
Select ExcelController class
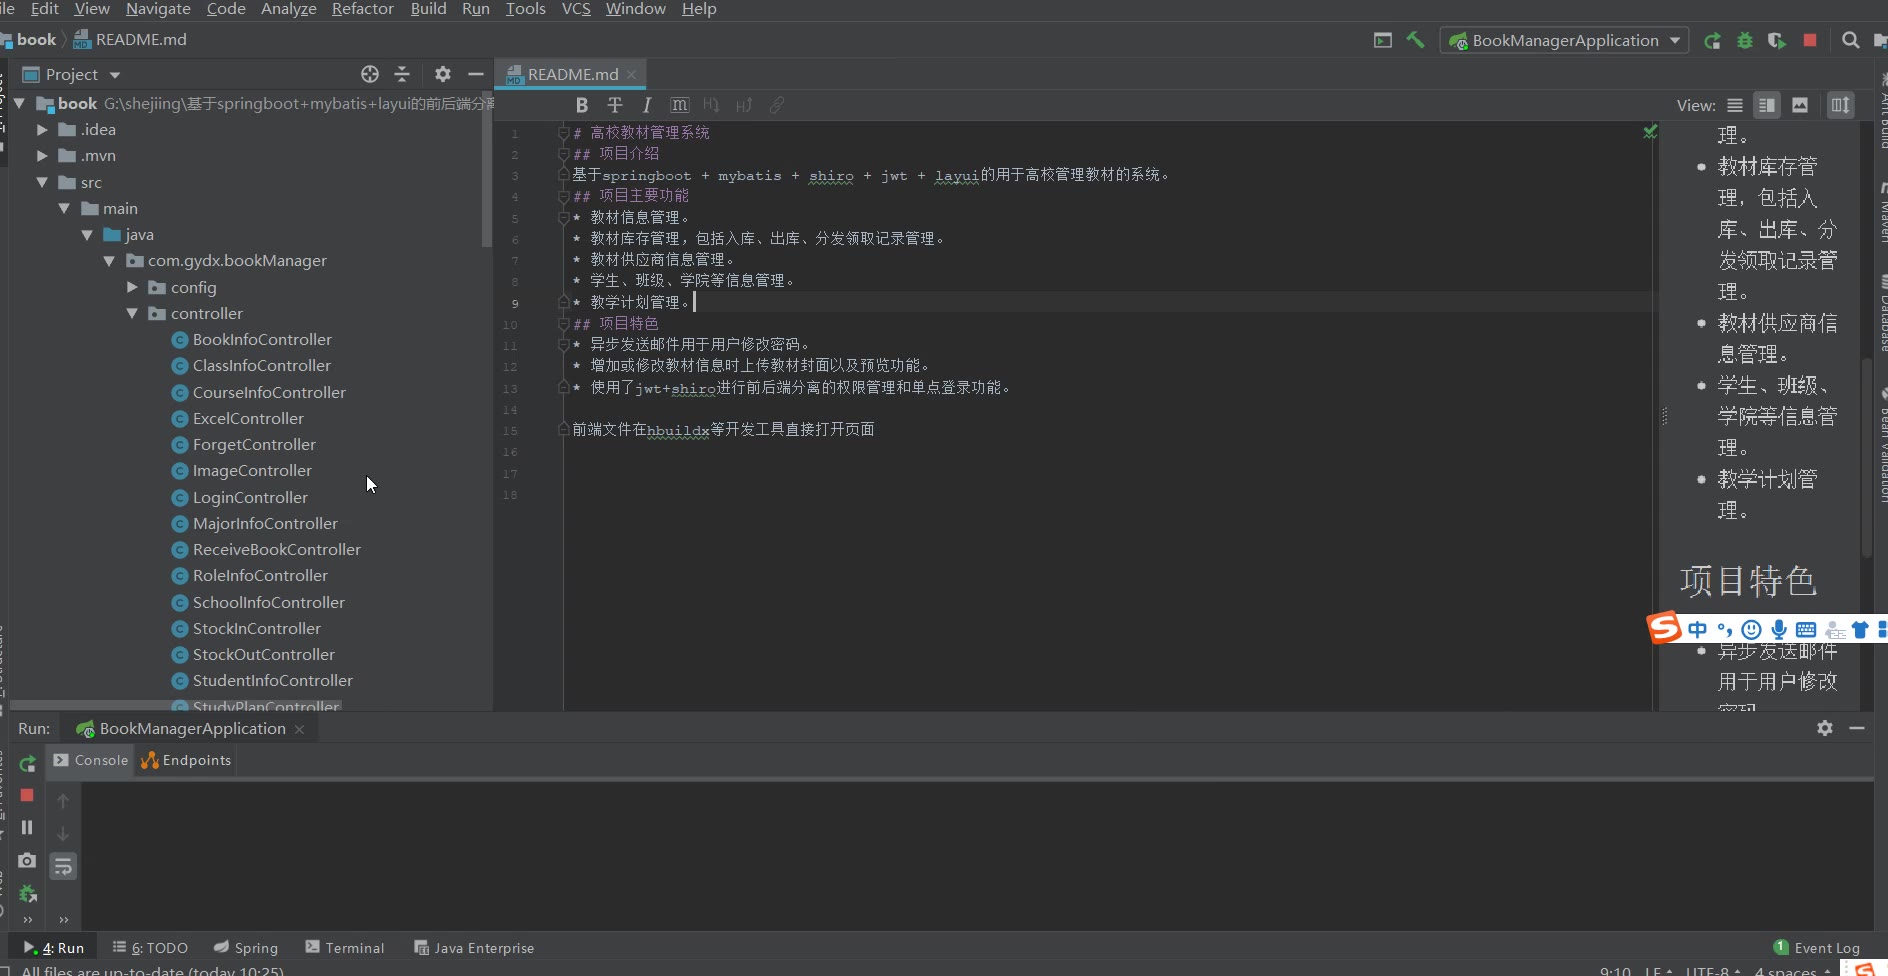[x=248, y=418]
